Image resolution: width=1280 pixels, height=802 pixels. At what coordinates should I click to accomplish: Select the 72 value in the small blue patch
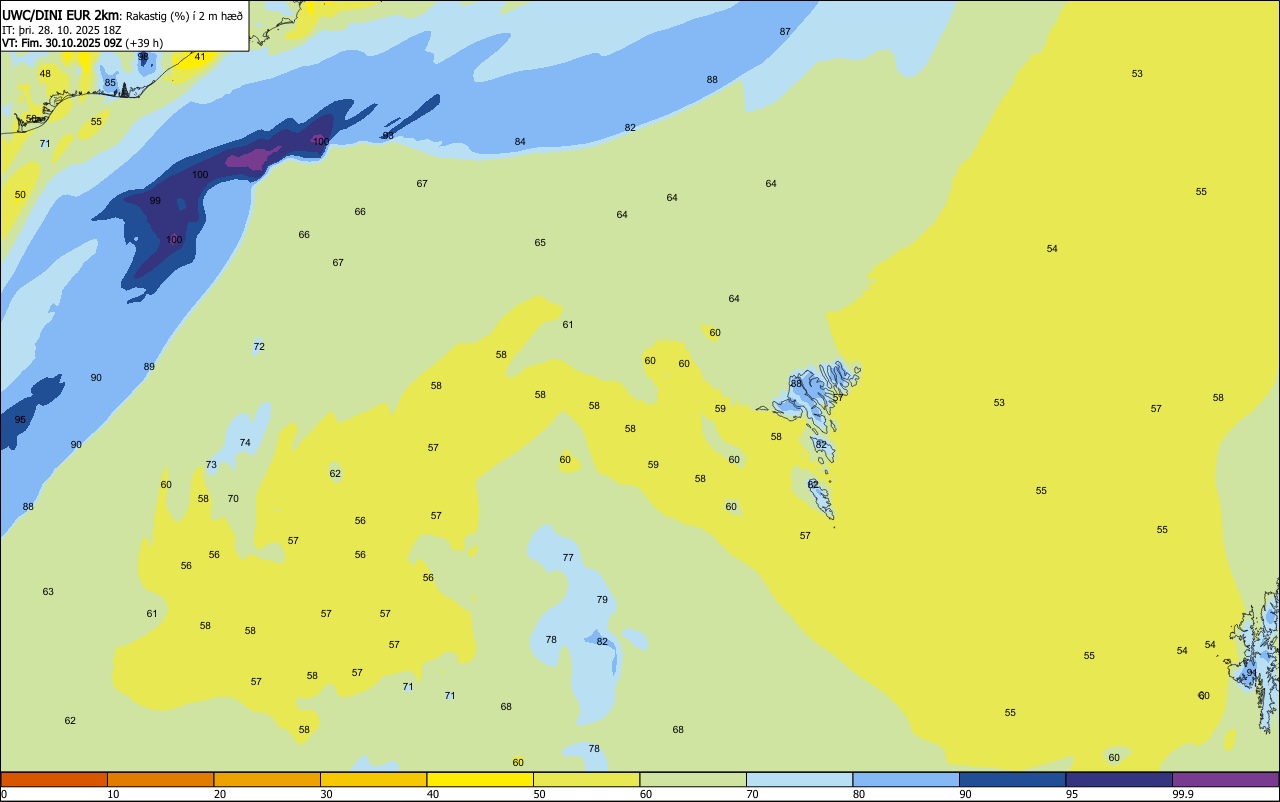tap(259, 347)
